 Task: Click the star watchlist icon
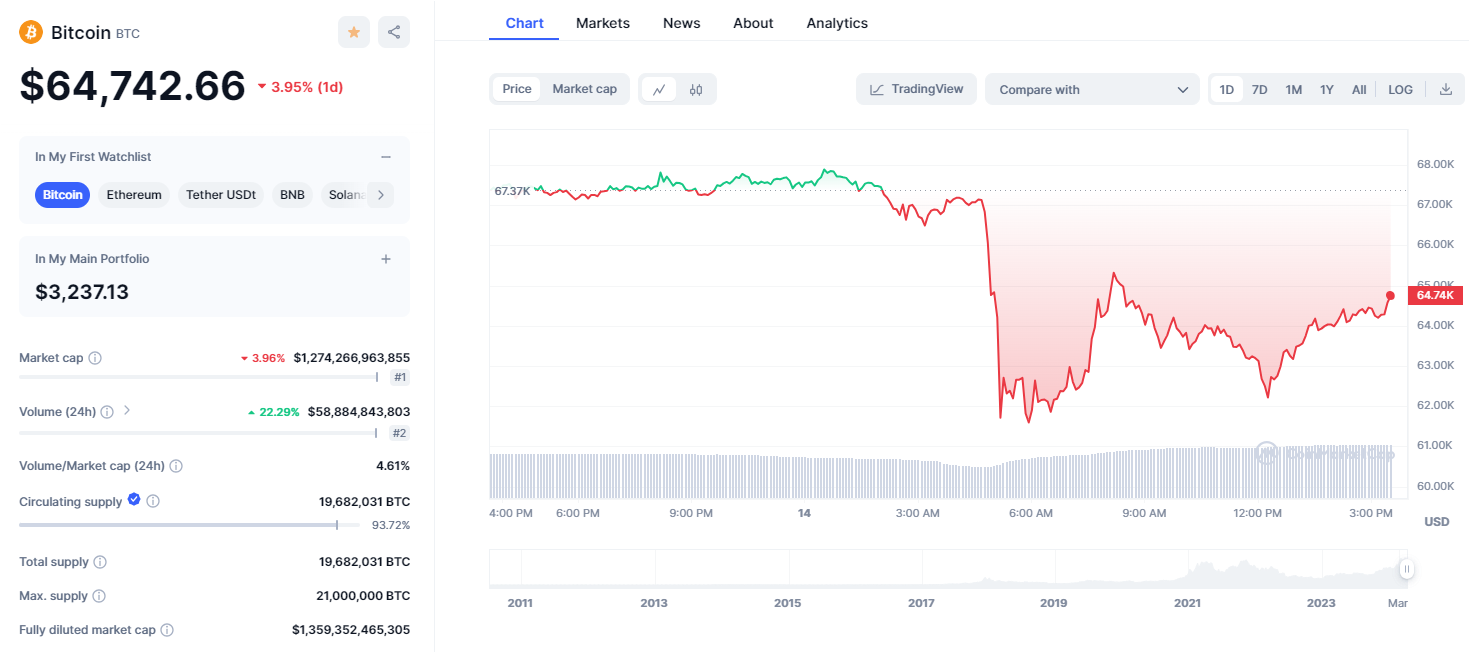pyautogui.click(x=353, y=32)
